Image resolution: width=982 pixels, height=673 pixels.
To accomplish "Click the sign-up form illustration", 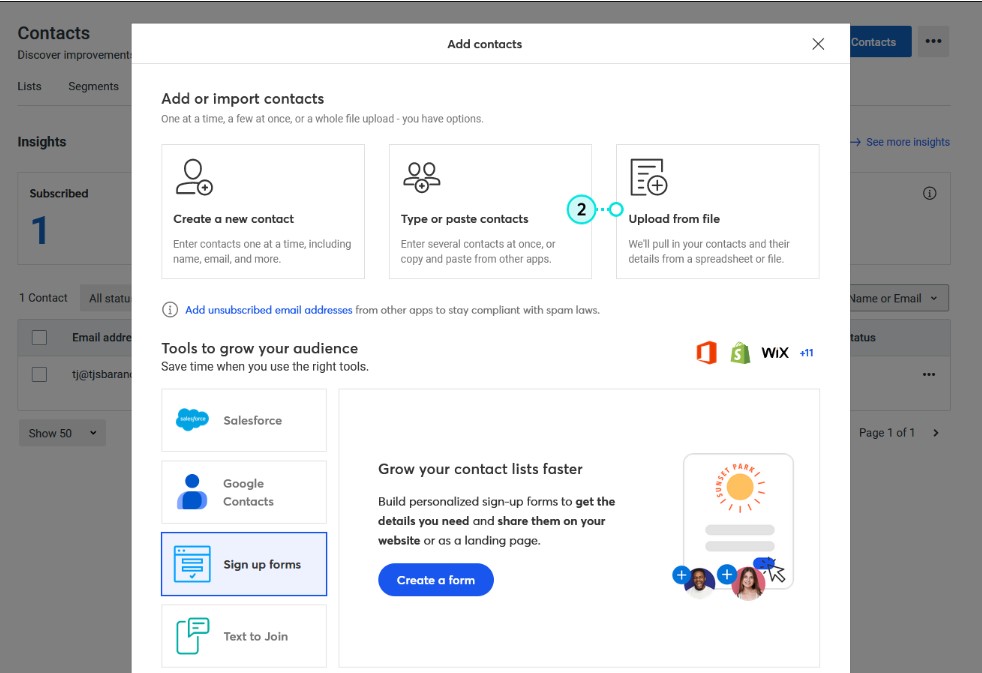I will (733, 526).
